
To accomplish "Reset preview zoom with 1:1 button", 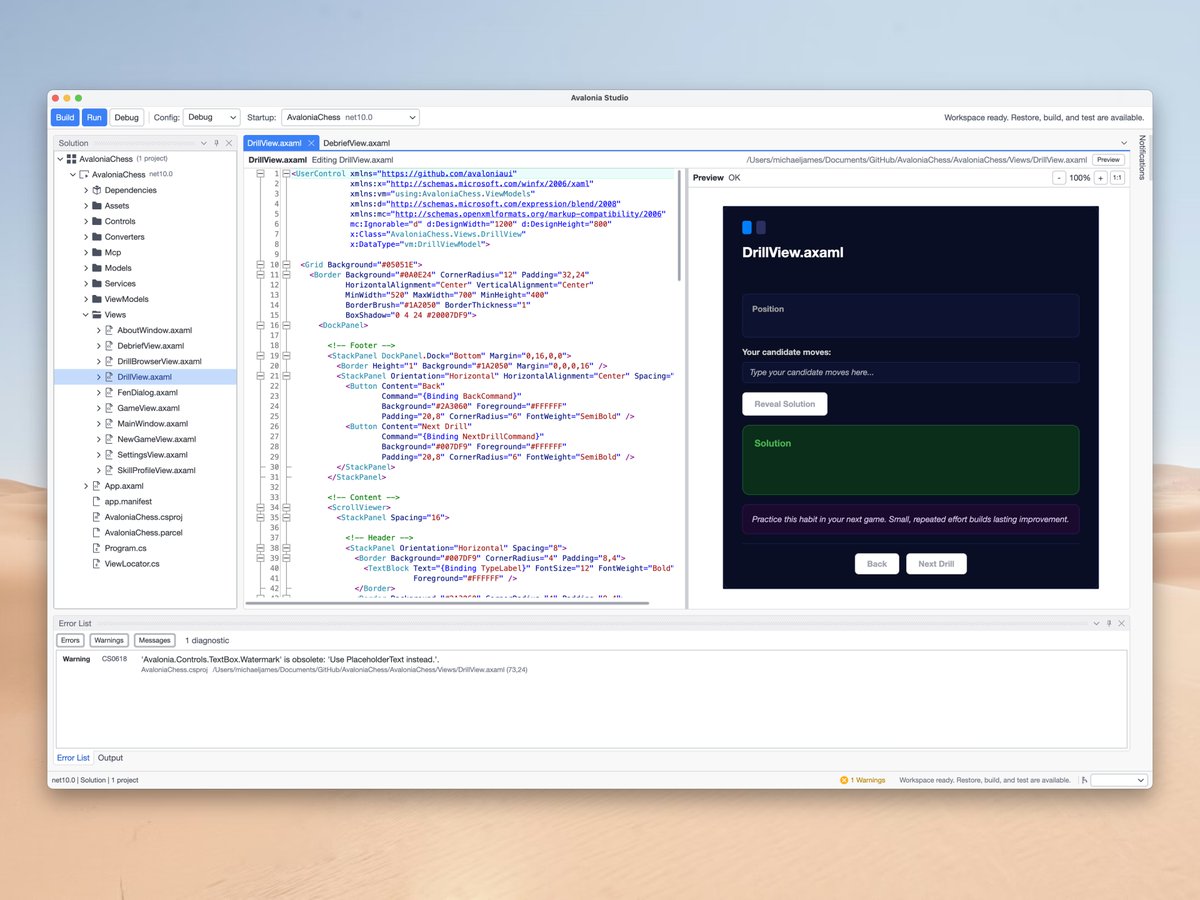I will [x=1117, y=178].
